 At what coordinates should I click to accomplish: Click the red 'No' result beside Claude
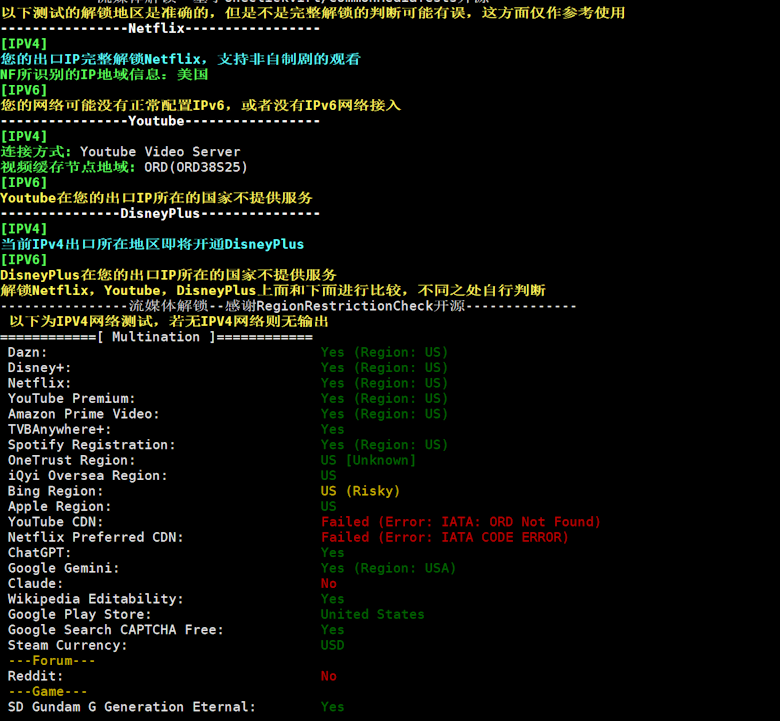pyautogui.click(x=328, y=583)
